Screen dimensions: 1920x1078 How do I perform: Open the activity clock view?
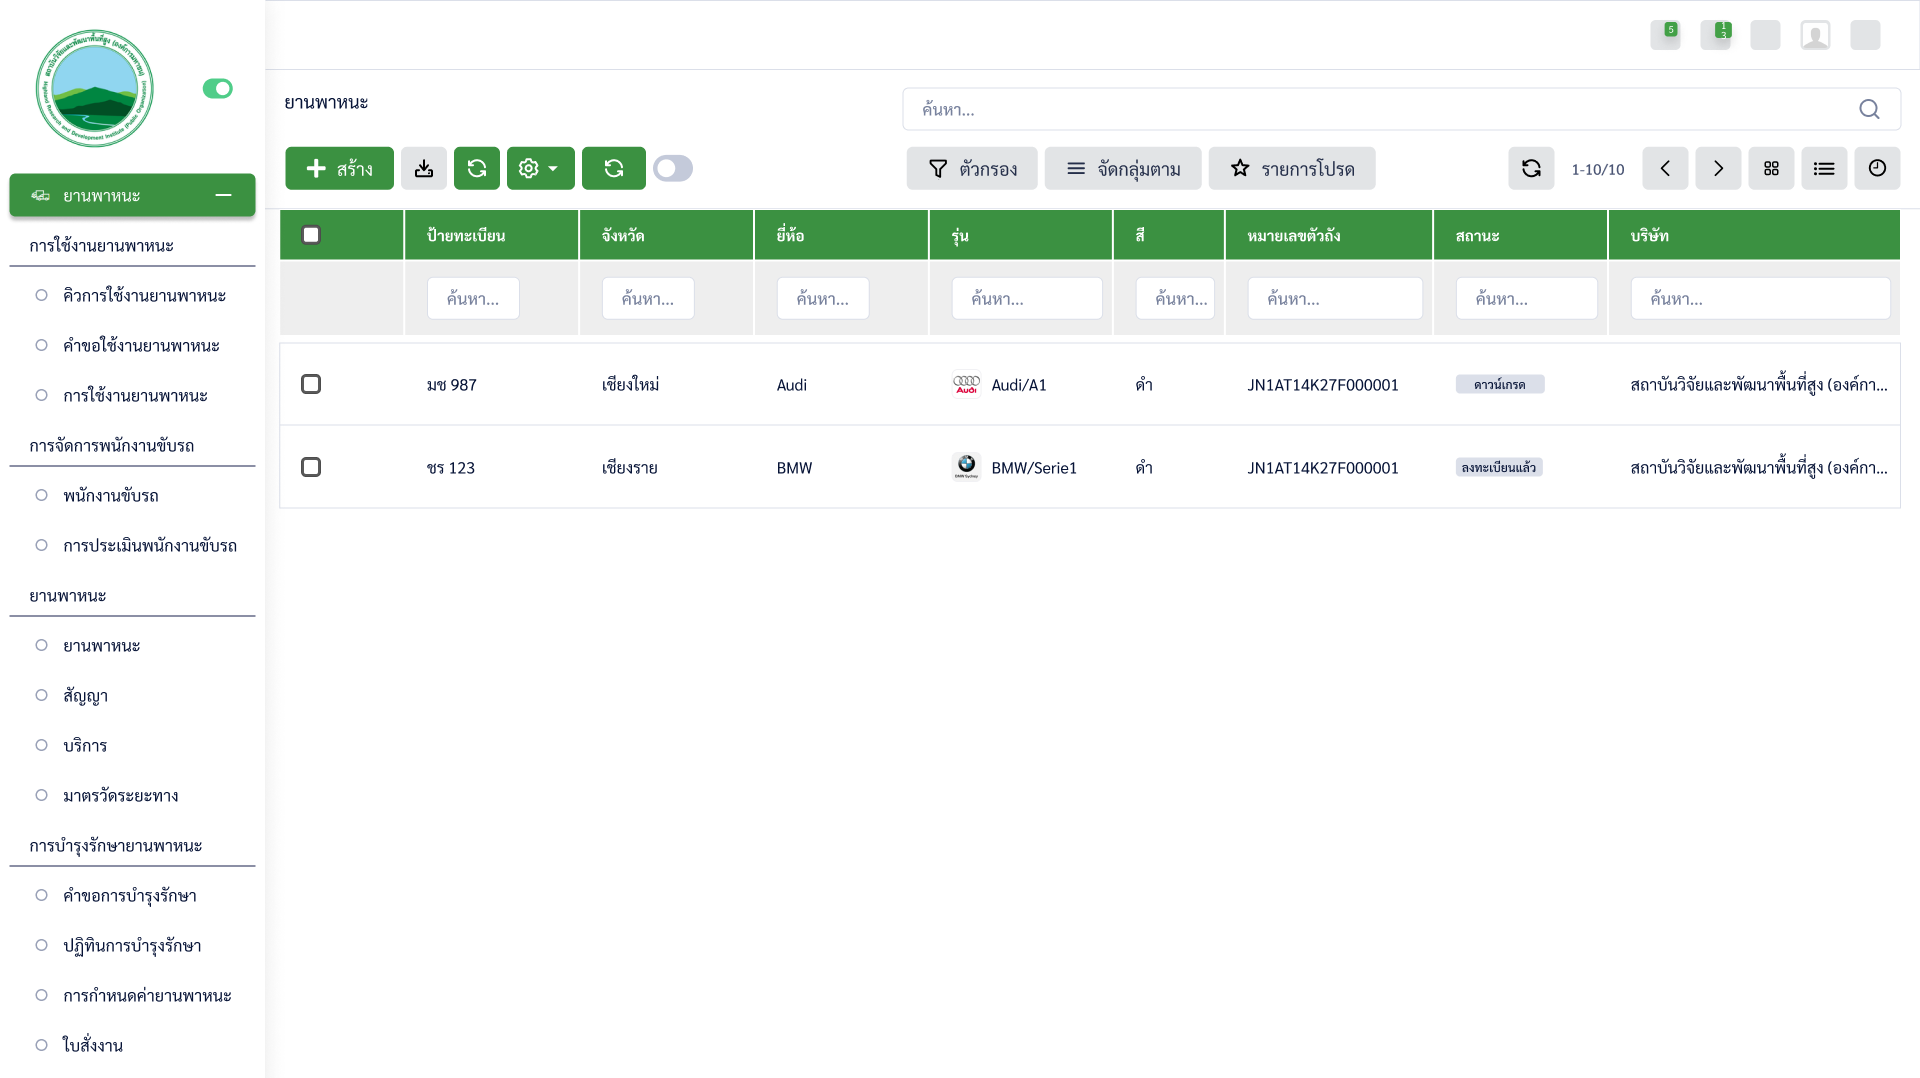(x=1876, y=169)
